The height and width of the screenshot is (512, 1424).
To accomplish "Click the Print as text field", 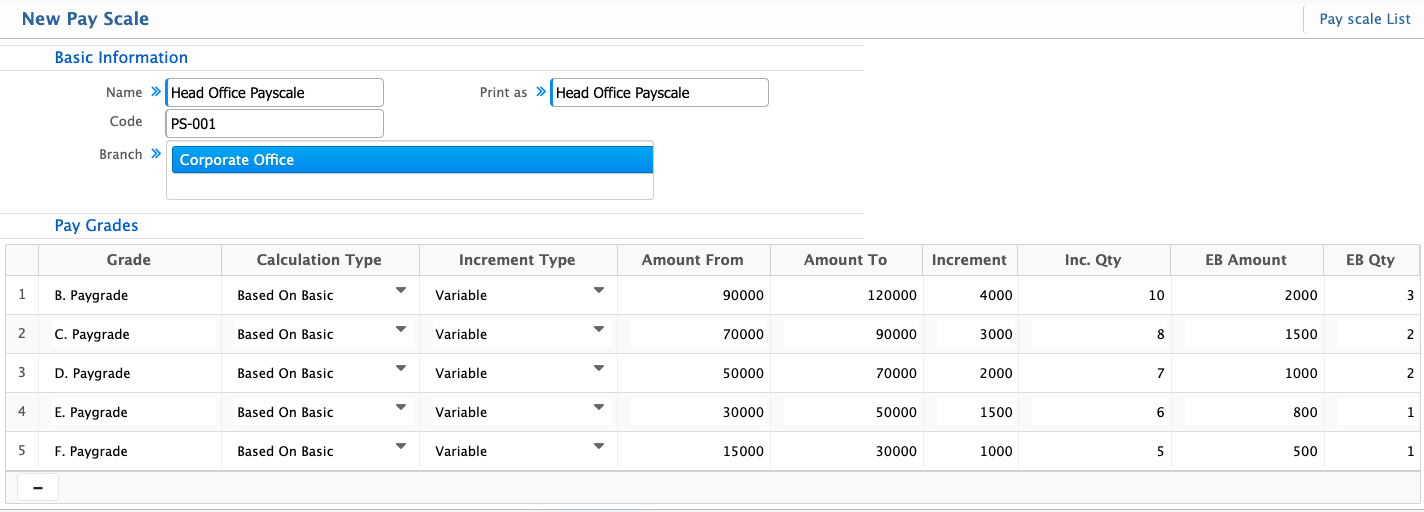I will (x=660, y=93).
